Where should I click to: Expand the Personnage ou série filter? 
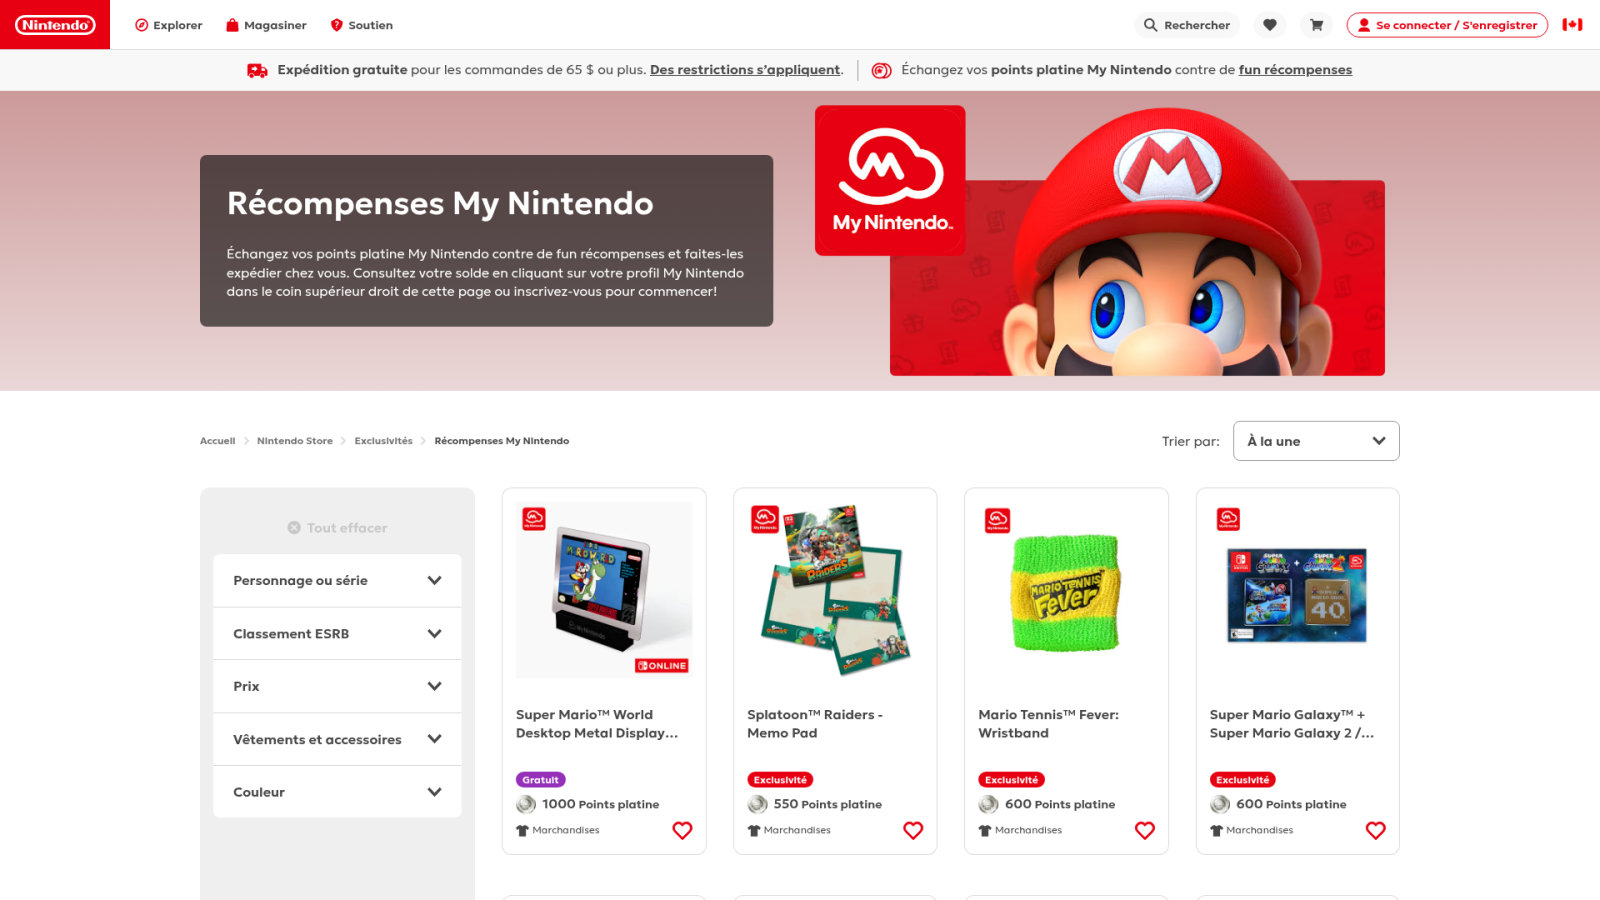337,581
